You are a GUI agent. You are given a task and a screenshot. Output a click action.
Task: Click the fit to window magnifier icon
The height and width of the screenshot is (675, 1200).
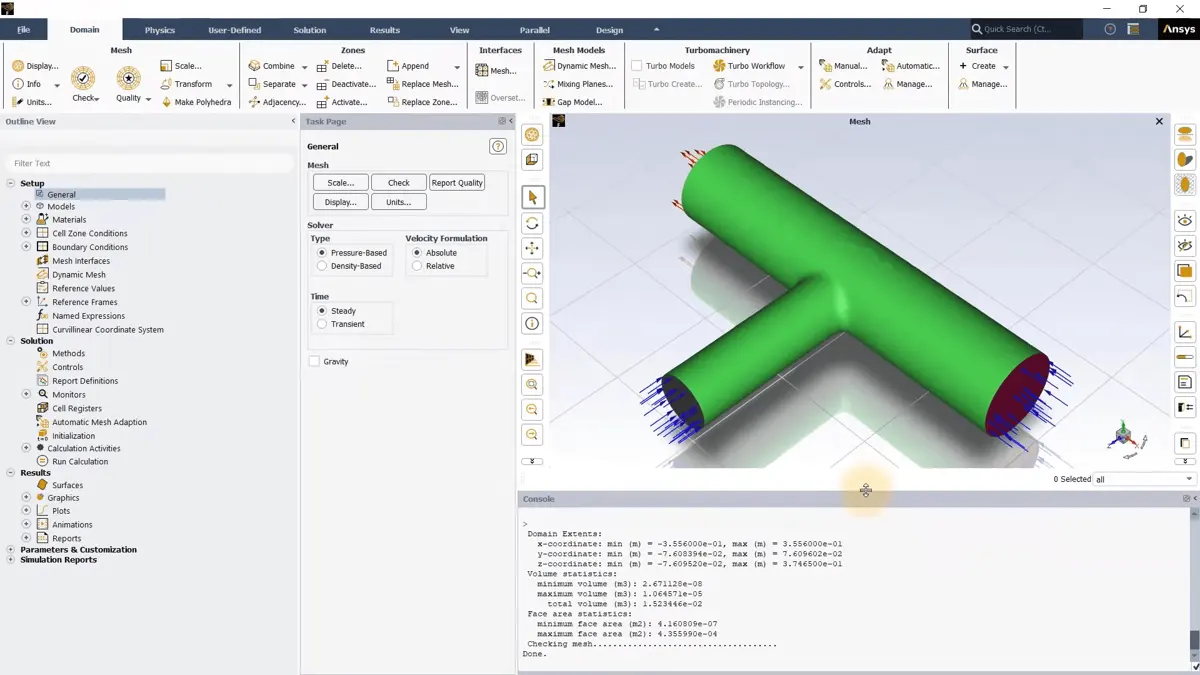532,385
